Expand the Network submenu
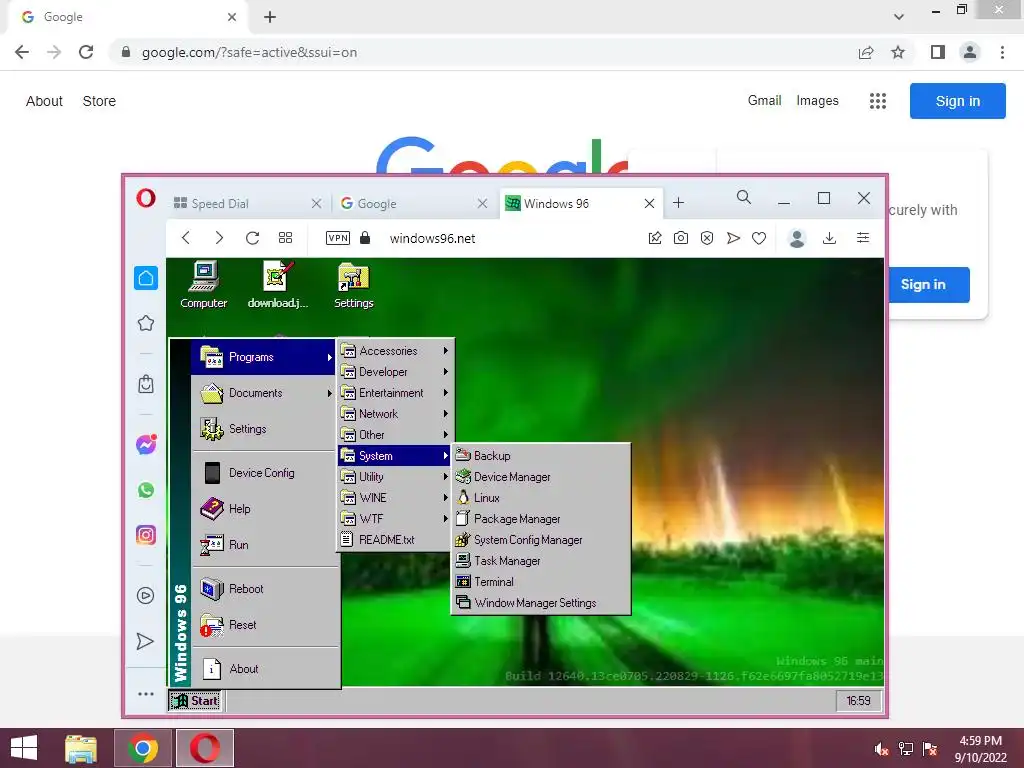 click(x=395, y=413)
